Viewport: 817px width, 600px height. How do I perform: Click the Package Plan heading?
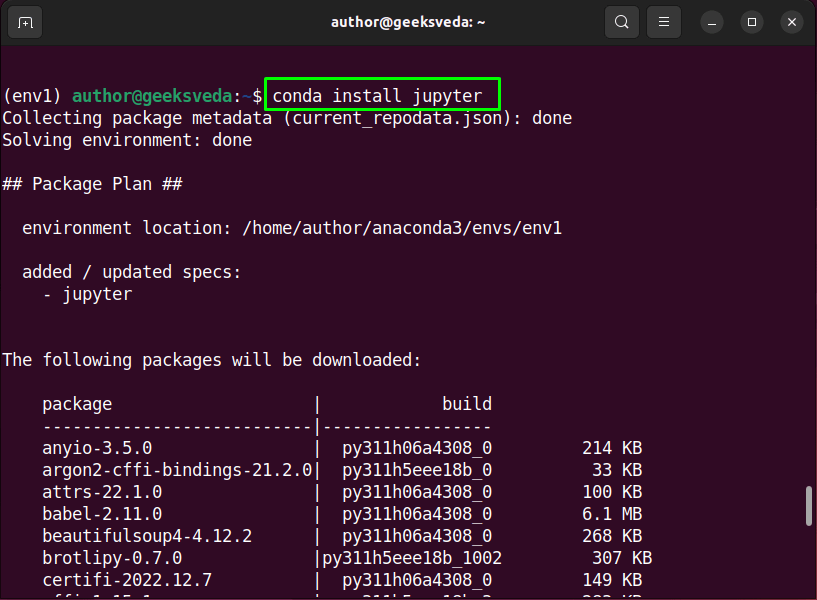(x=96, y=183)
